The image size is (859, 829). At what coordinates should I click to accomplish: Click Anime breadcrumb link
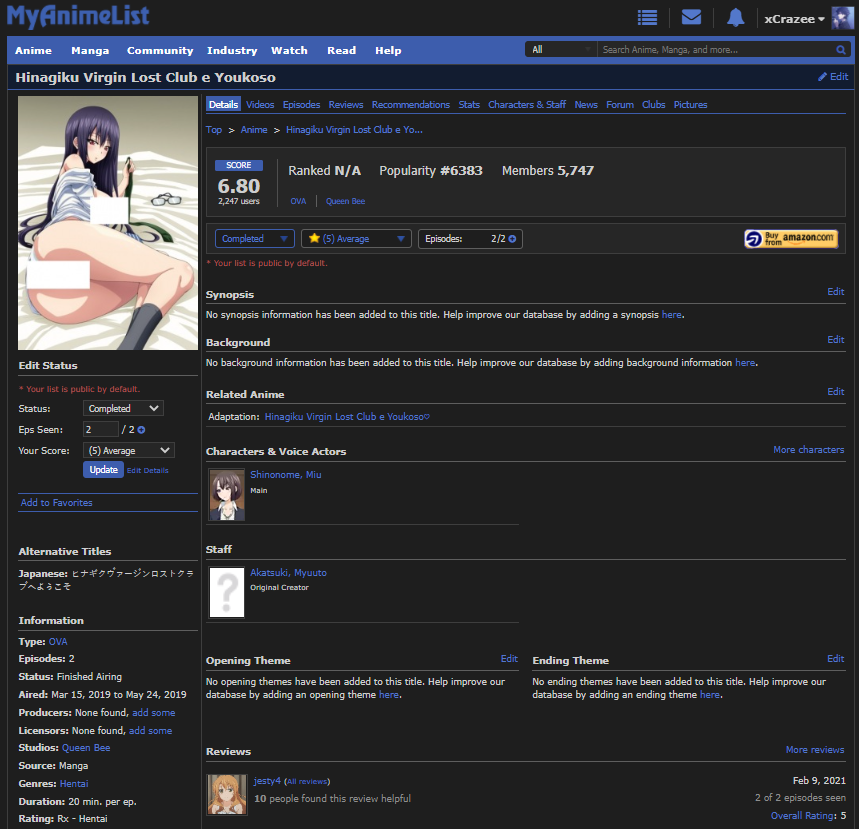[254, 130]
